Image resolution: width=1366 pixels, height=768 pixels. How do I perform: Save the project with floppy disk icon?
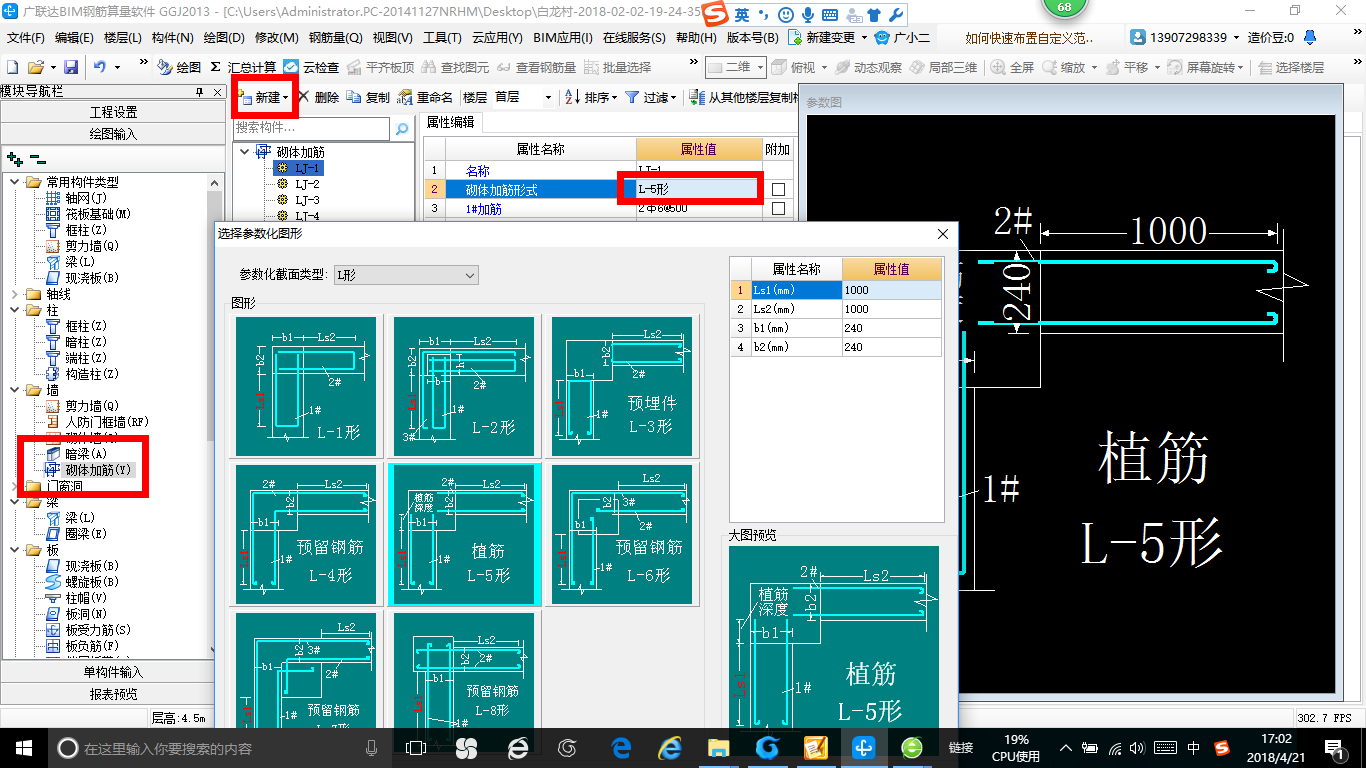pyautogui.click(x=71, y=67)
